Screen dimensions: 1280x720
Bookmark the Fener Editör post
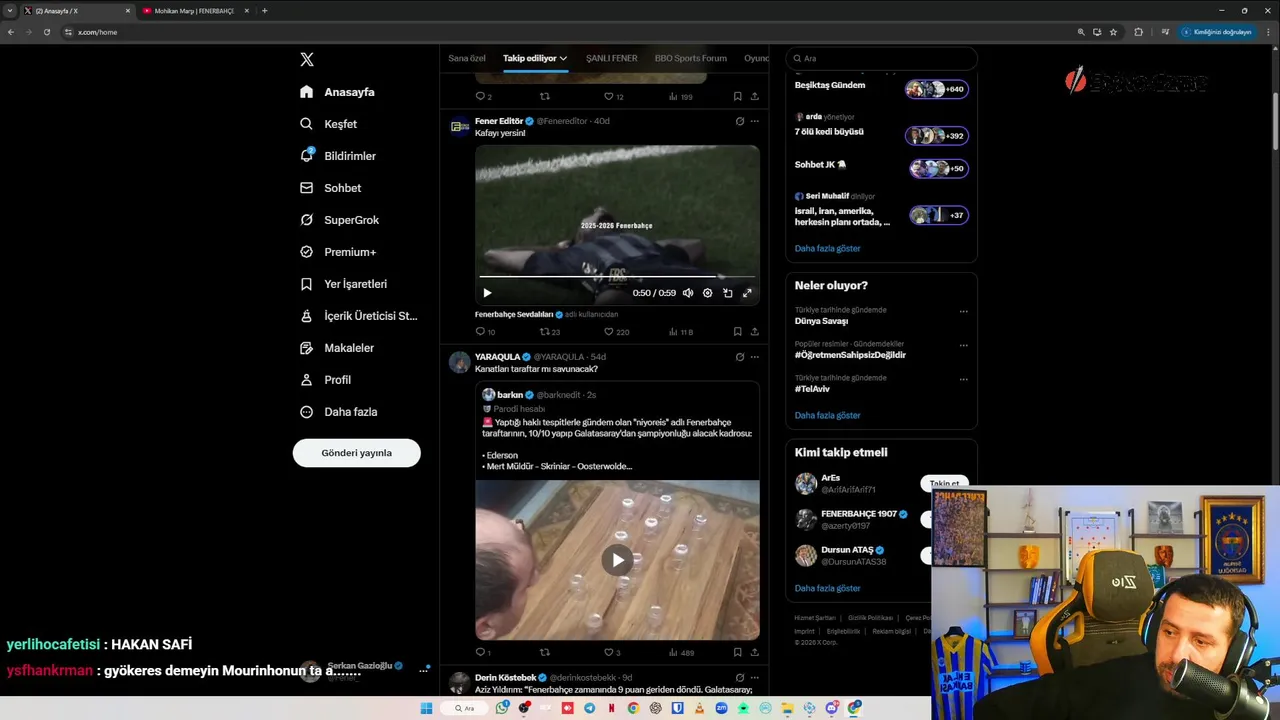click(x=737, y=332)
